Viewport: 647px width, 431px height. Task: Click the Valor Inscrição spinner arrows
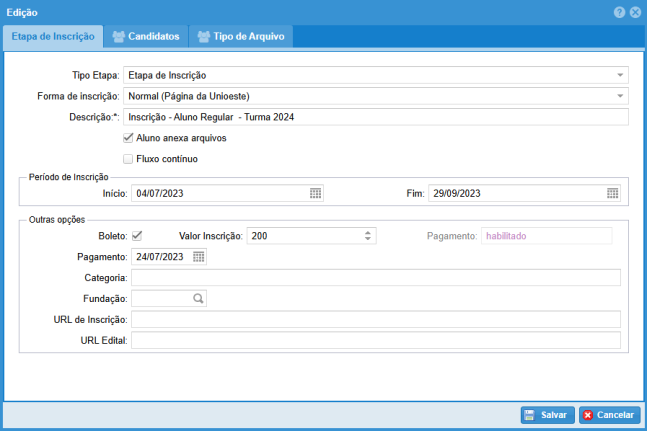point(368,236)
